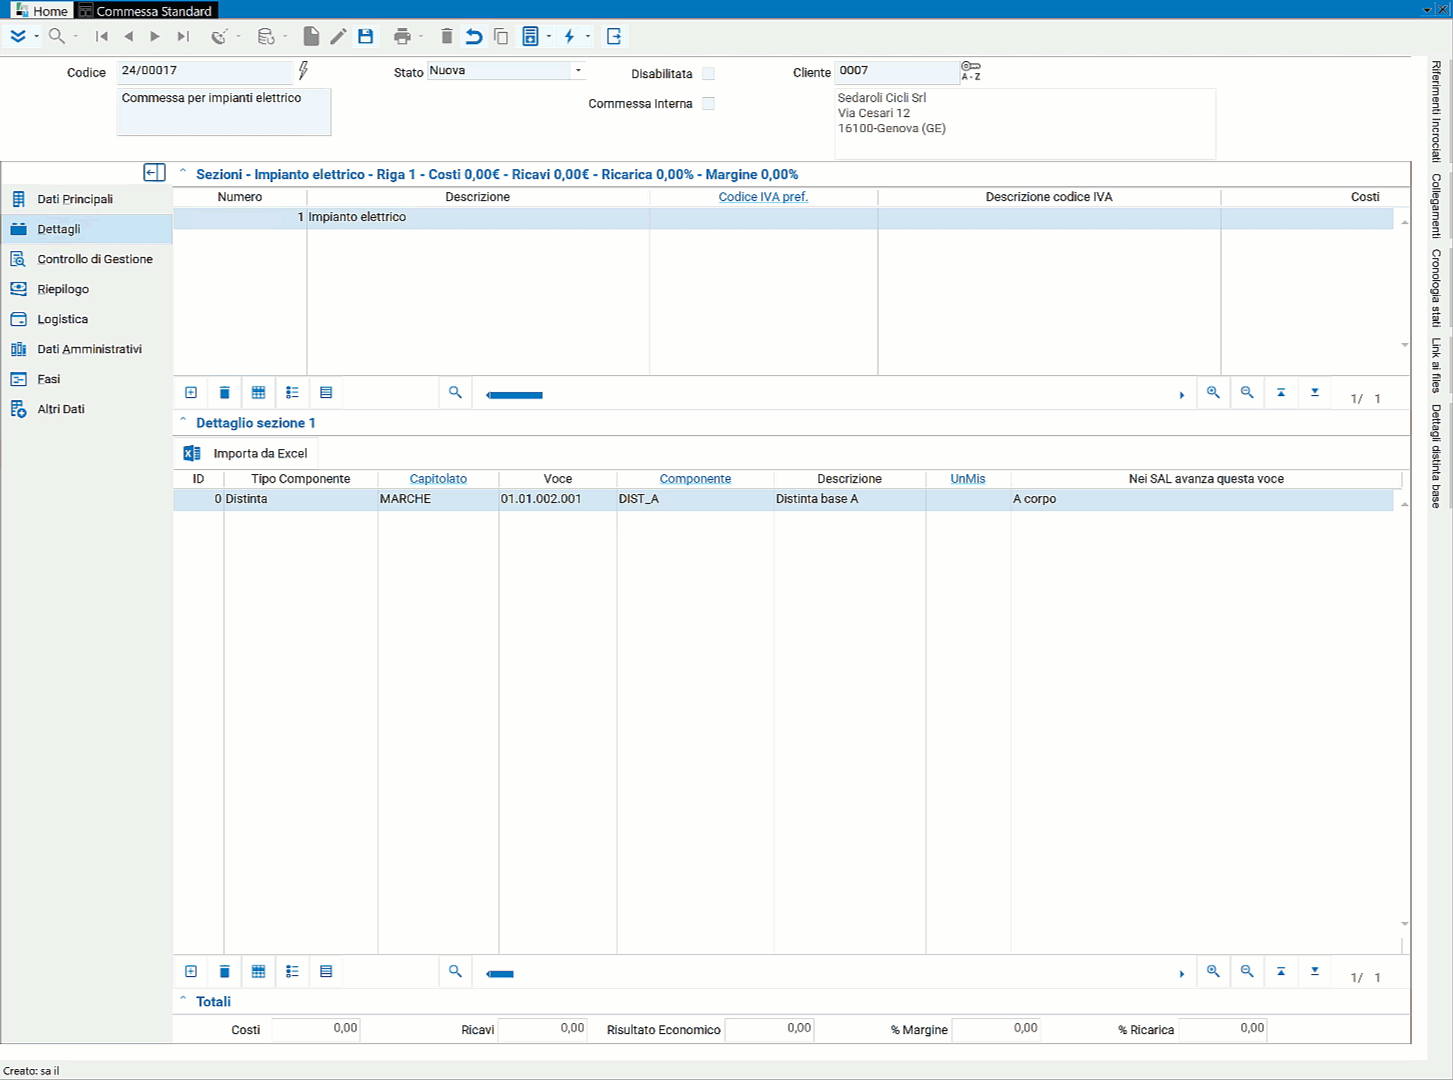The image size is (1453, 1080).
Task: Delete selected row in Sezioni grid
Action: pyautogui.click(x=225, y=393)
